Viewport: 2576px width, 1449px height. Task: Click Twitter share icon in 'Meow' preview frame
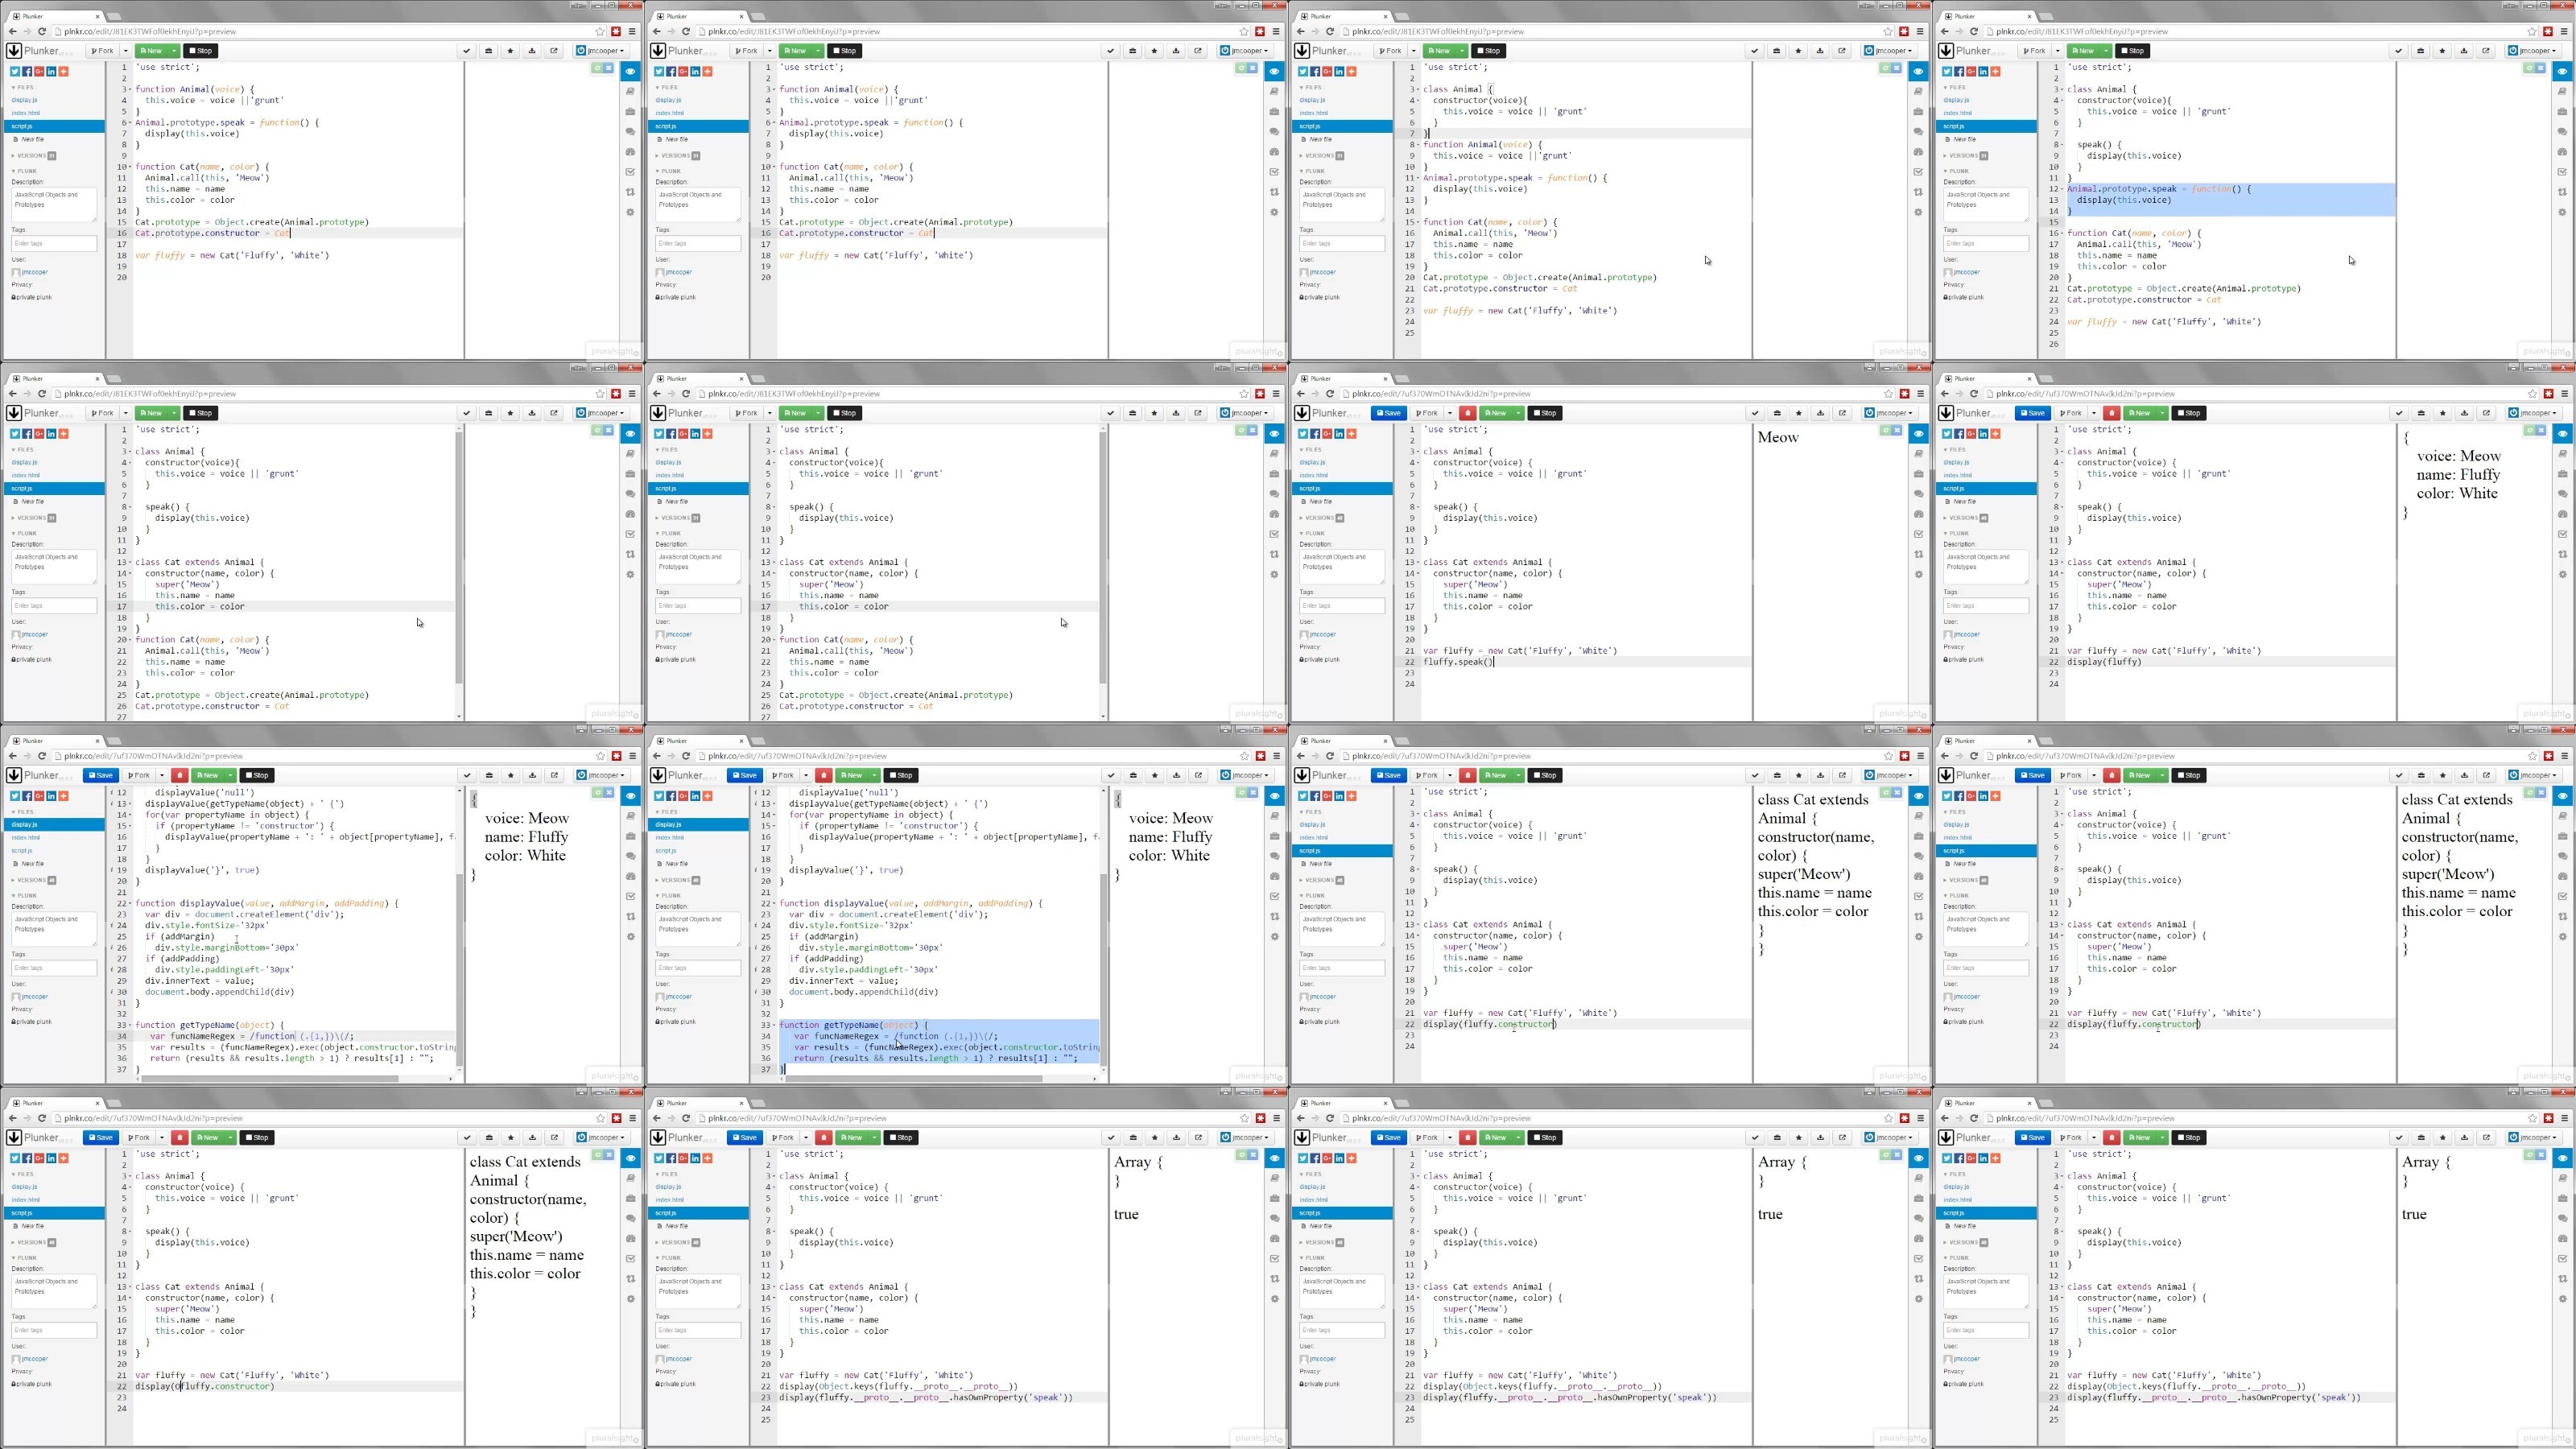tap(1303, 434)
